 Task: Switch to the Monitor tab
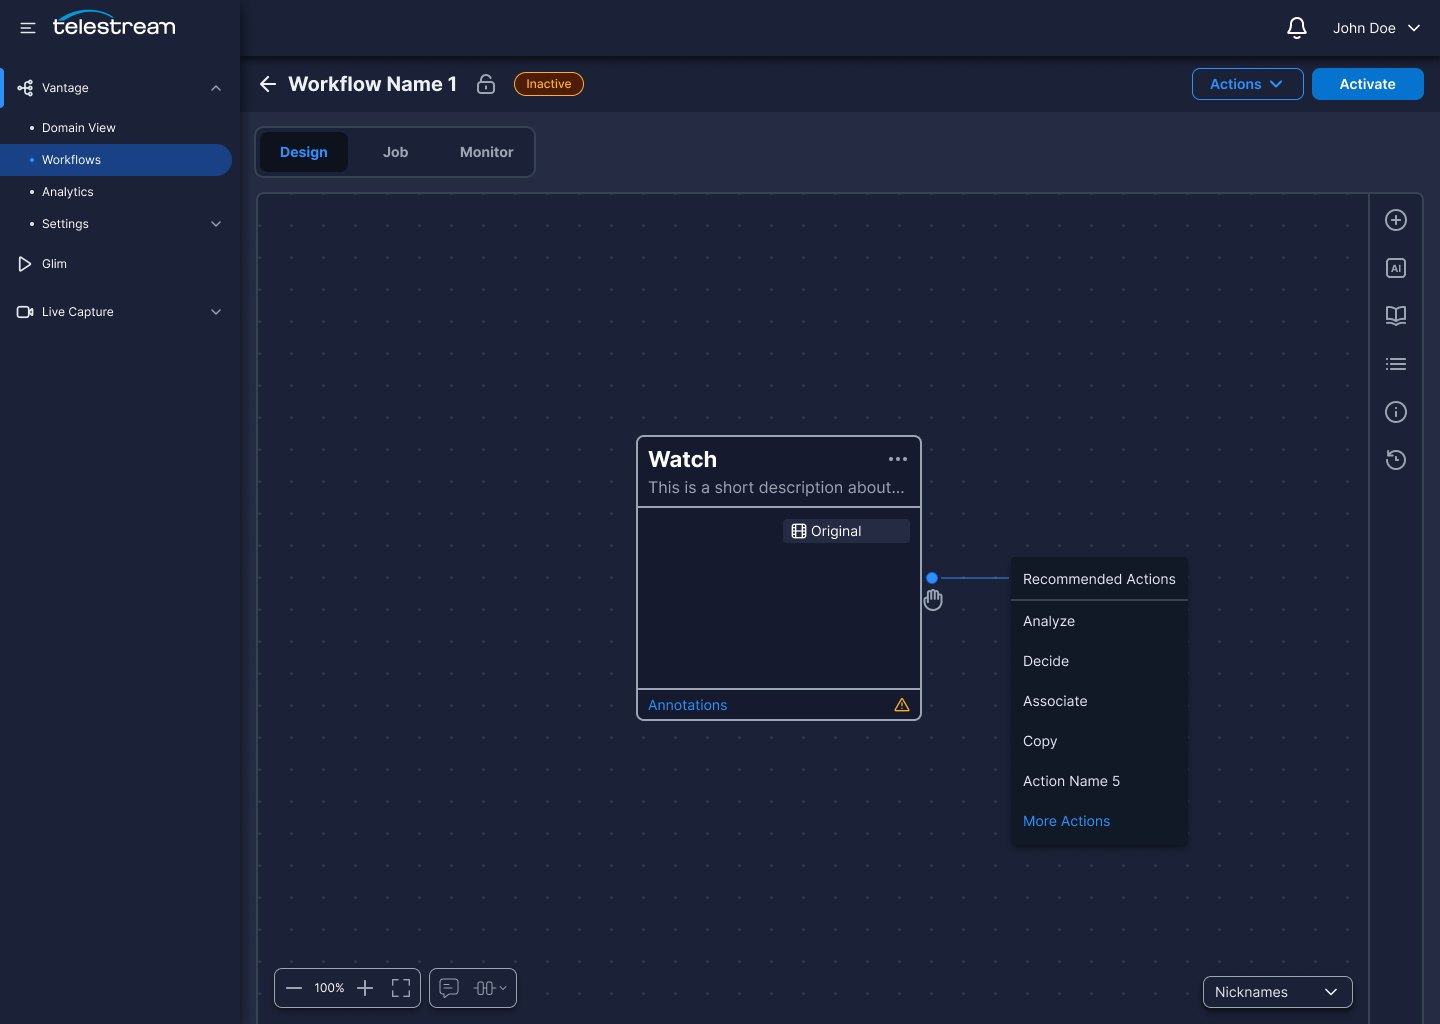pyautogui.click(x=487, y=152)
